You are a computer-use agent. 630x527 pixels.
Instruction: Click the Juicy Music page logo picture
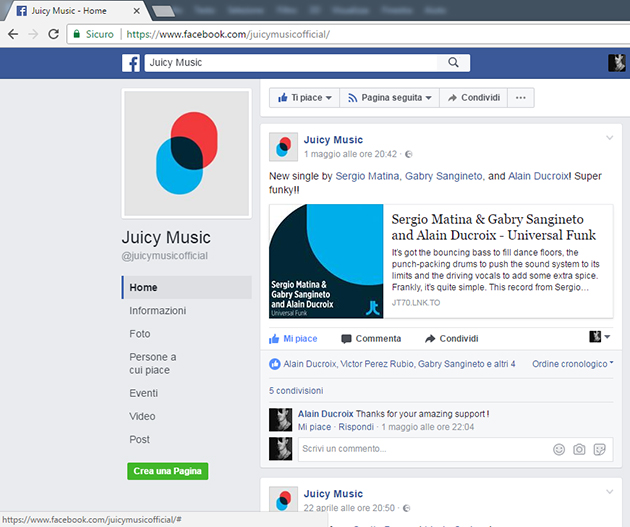pos(186,153)
